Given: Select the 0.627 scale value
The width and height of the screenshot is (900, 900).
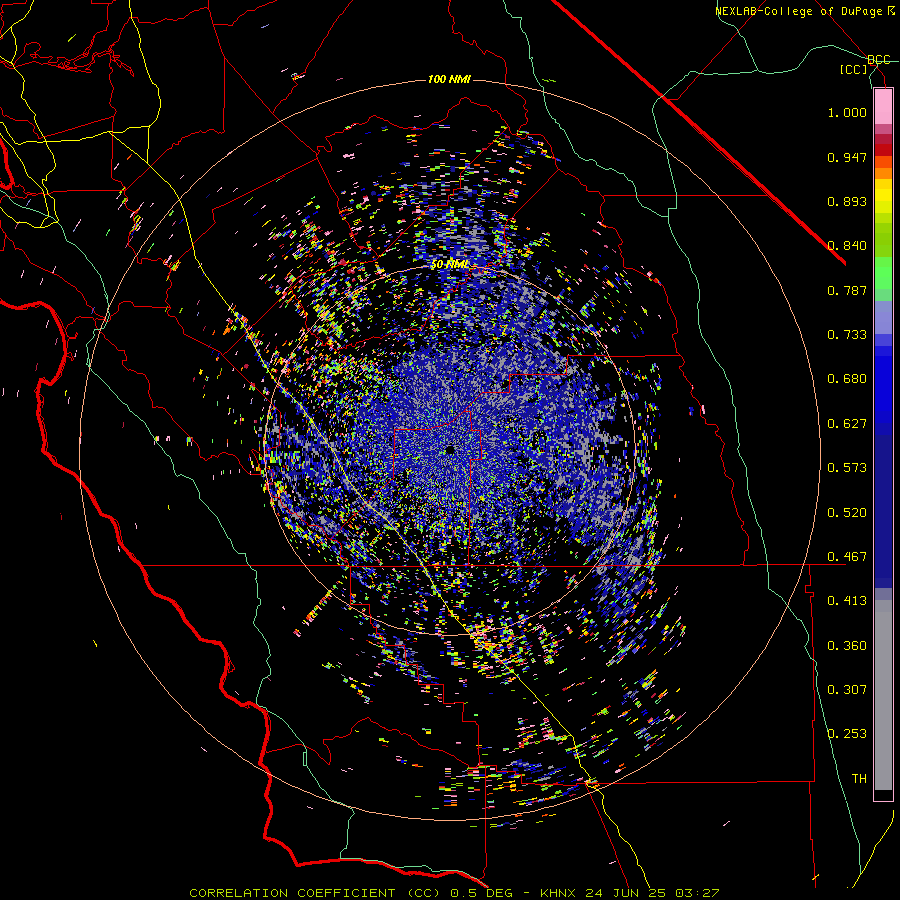Looking at the screenshot, I should (x=847, y=424).
